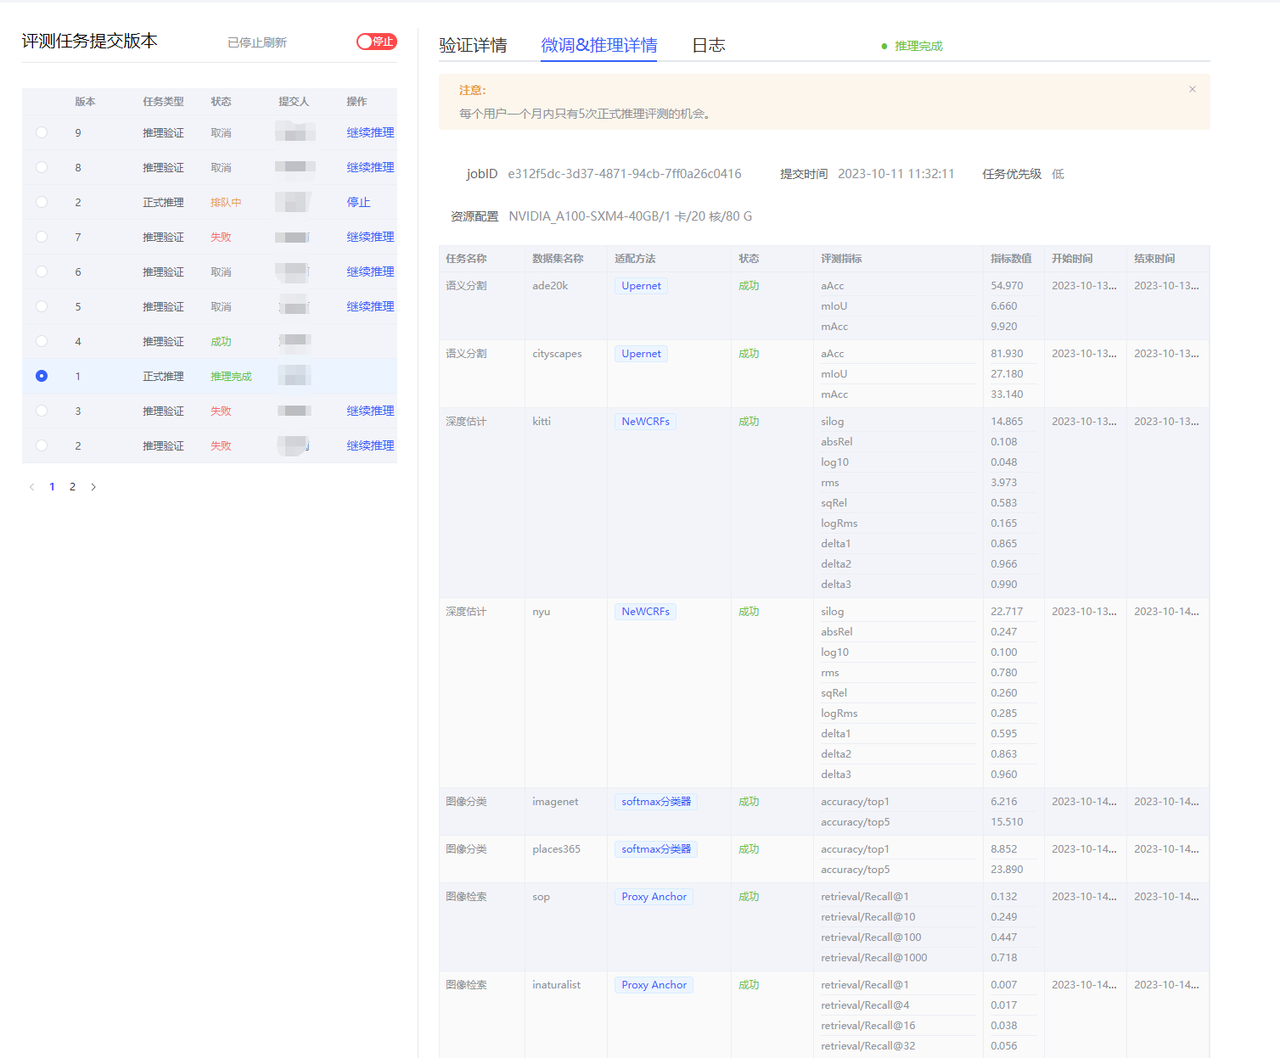Click 微调&推理详情 tab

pos(598,46)
